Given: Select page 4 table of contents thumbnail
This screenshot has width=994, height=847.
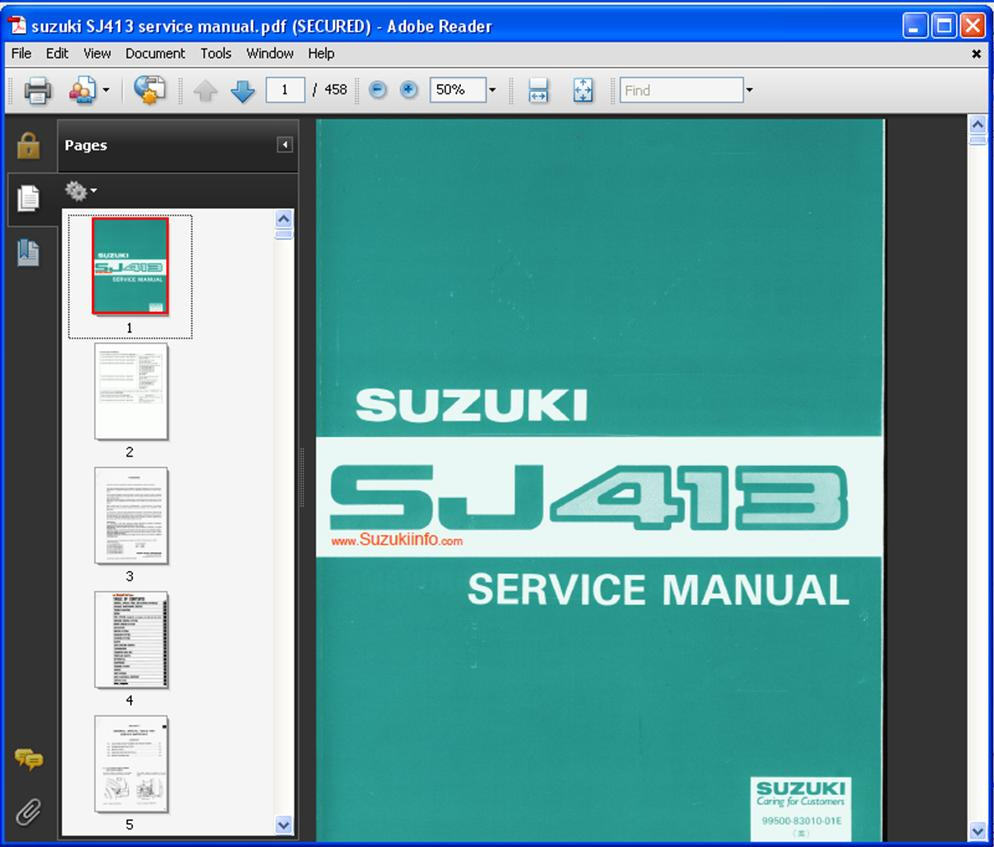Looking at the screenshot, I should click(131, 640).
